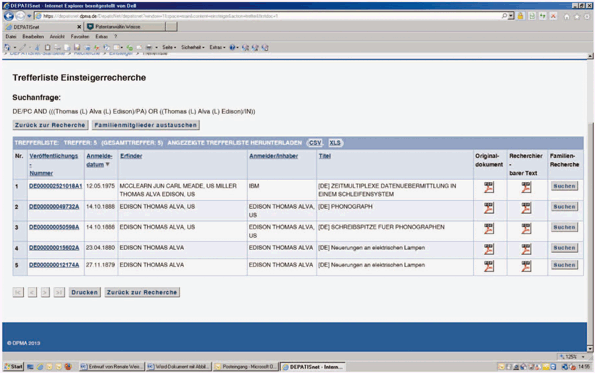The height and width of the screenshot is (373, 595).
Task: Click the printer icon in command bar
Action: point(149,47)
